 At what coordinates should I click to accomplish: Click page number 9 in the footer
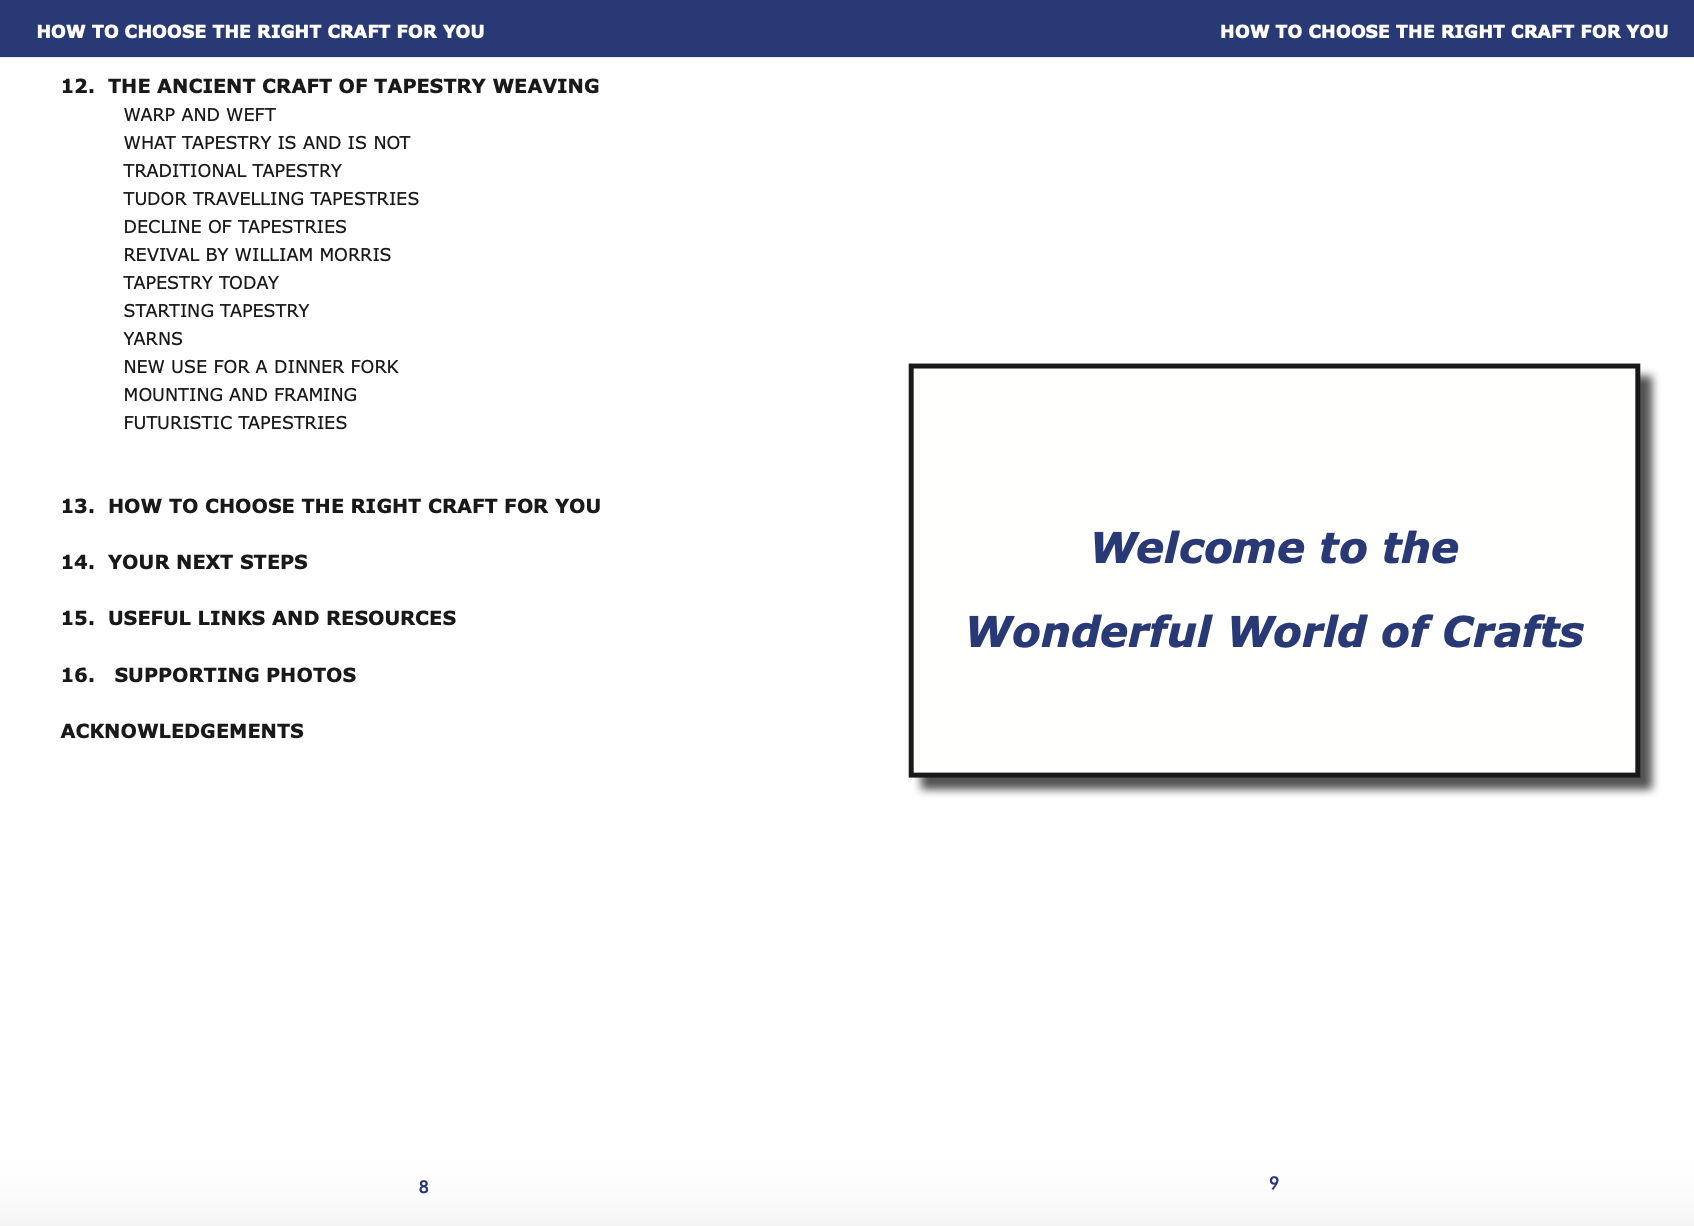pos(1274,1183)
